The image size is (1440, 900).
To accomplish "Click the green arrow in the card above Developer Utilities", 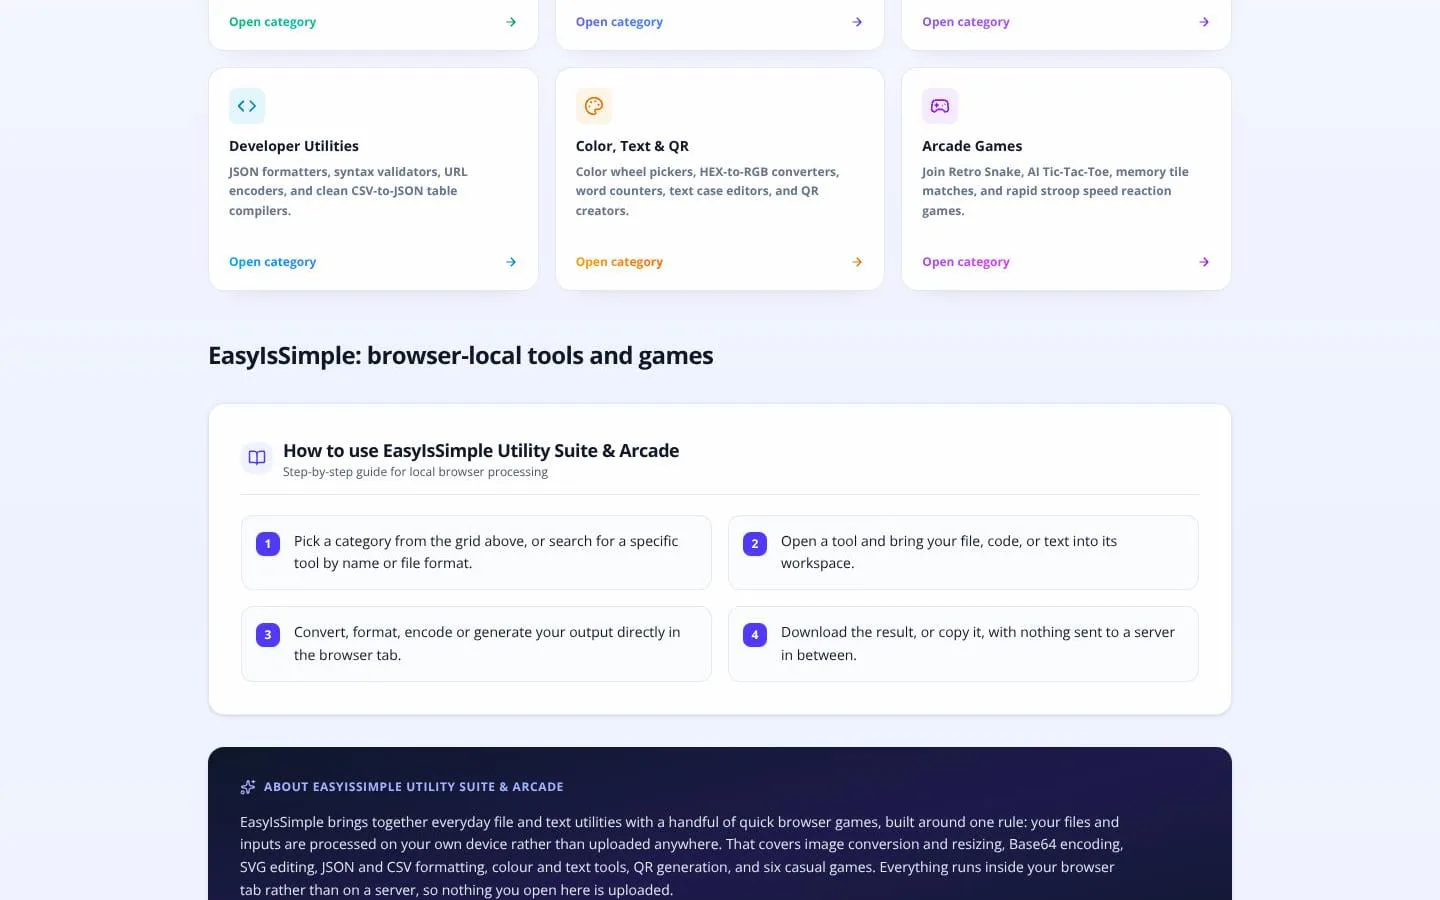I will 511,22.
